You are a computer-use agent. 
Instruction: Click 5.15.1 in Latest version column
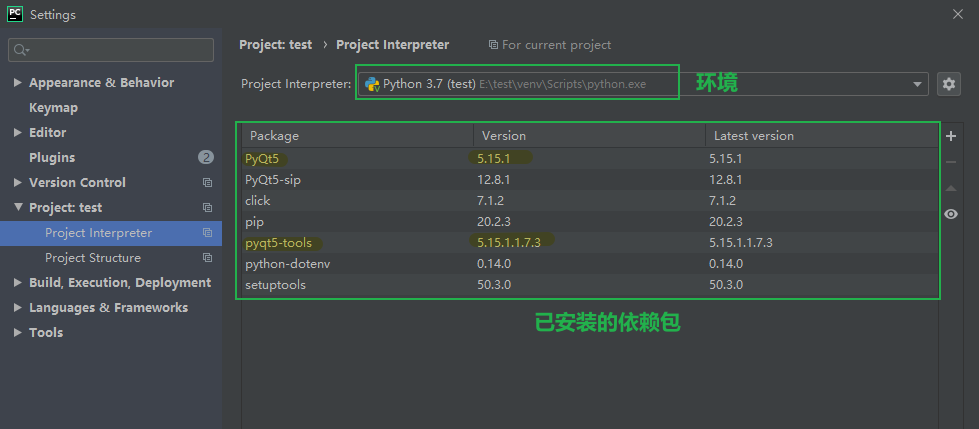click(726, 159)
